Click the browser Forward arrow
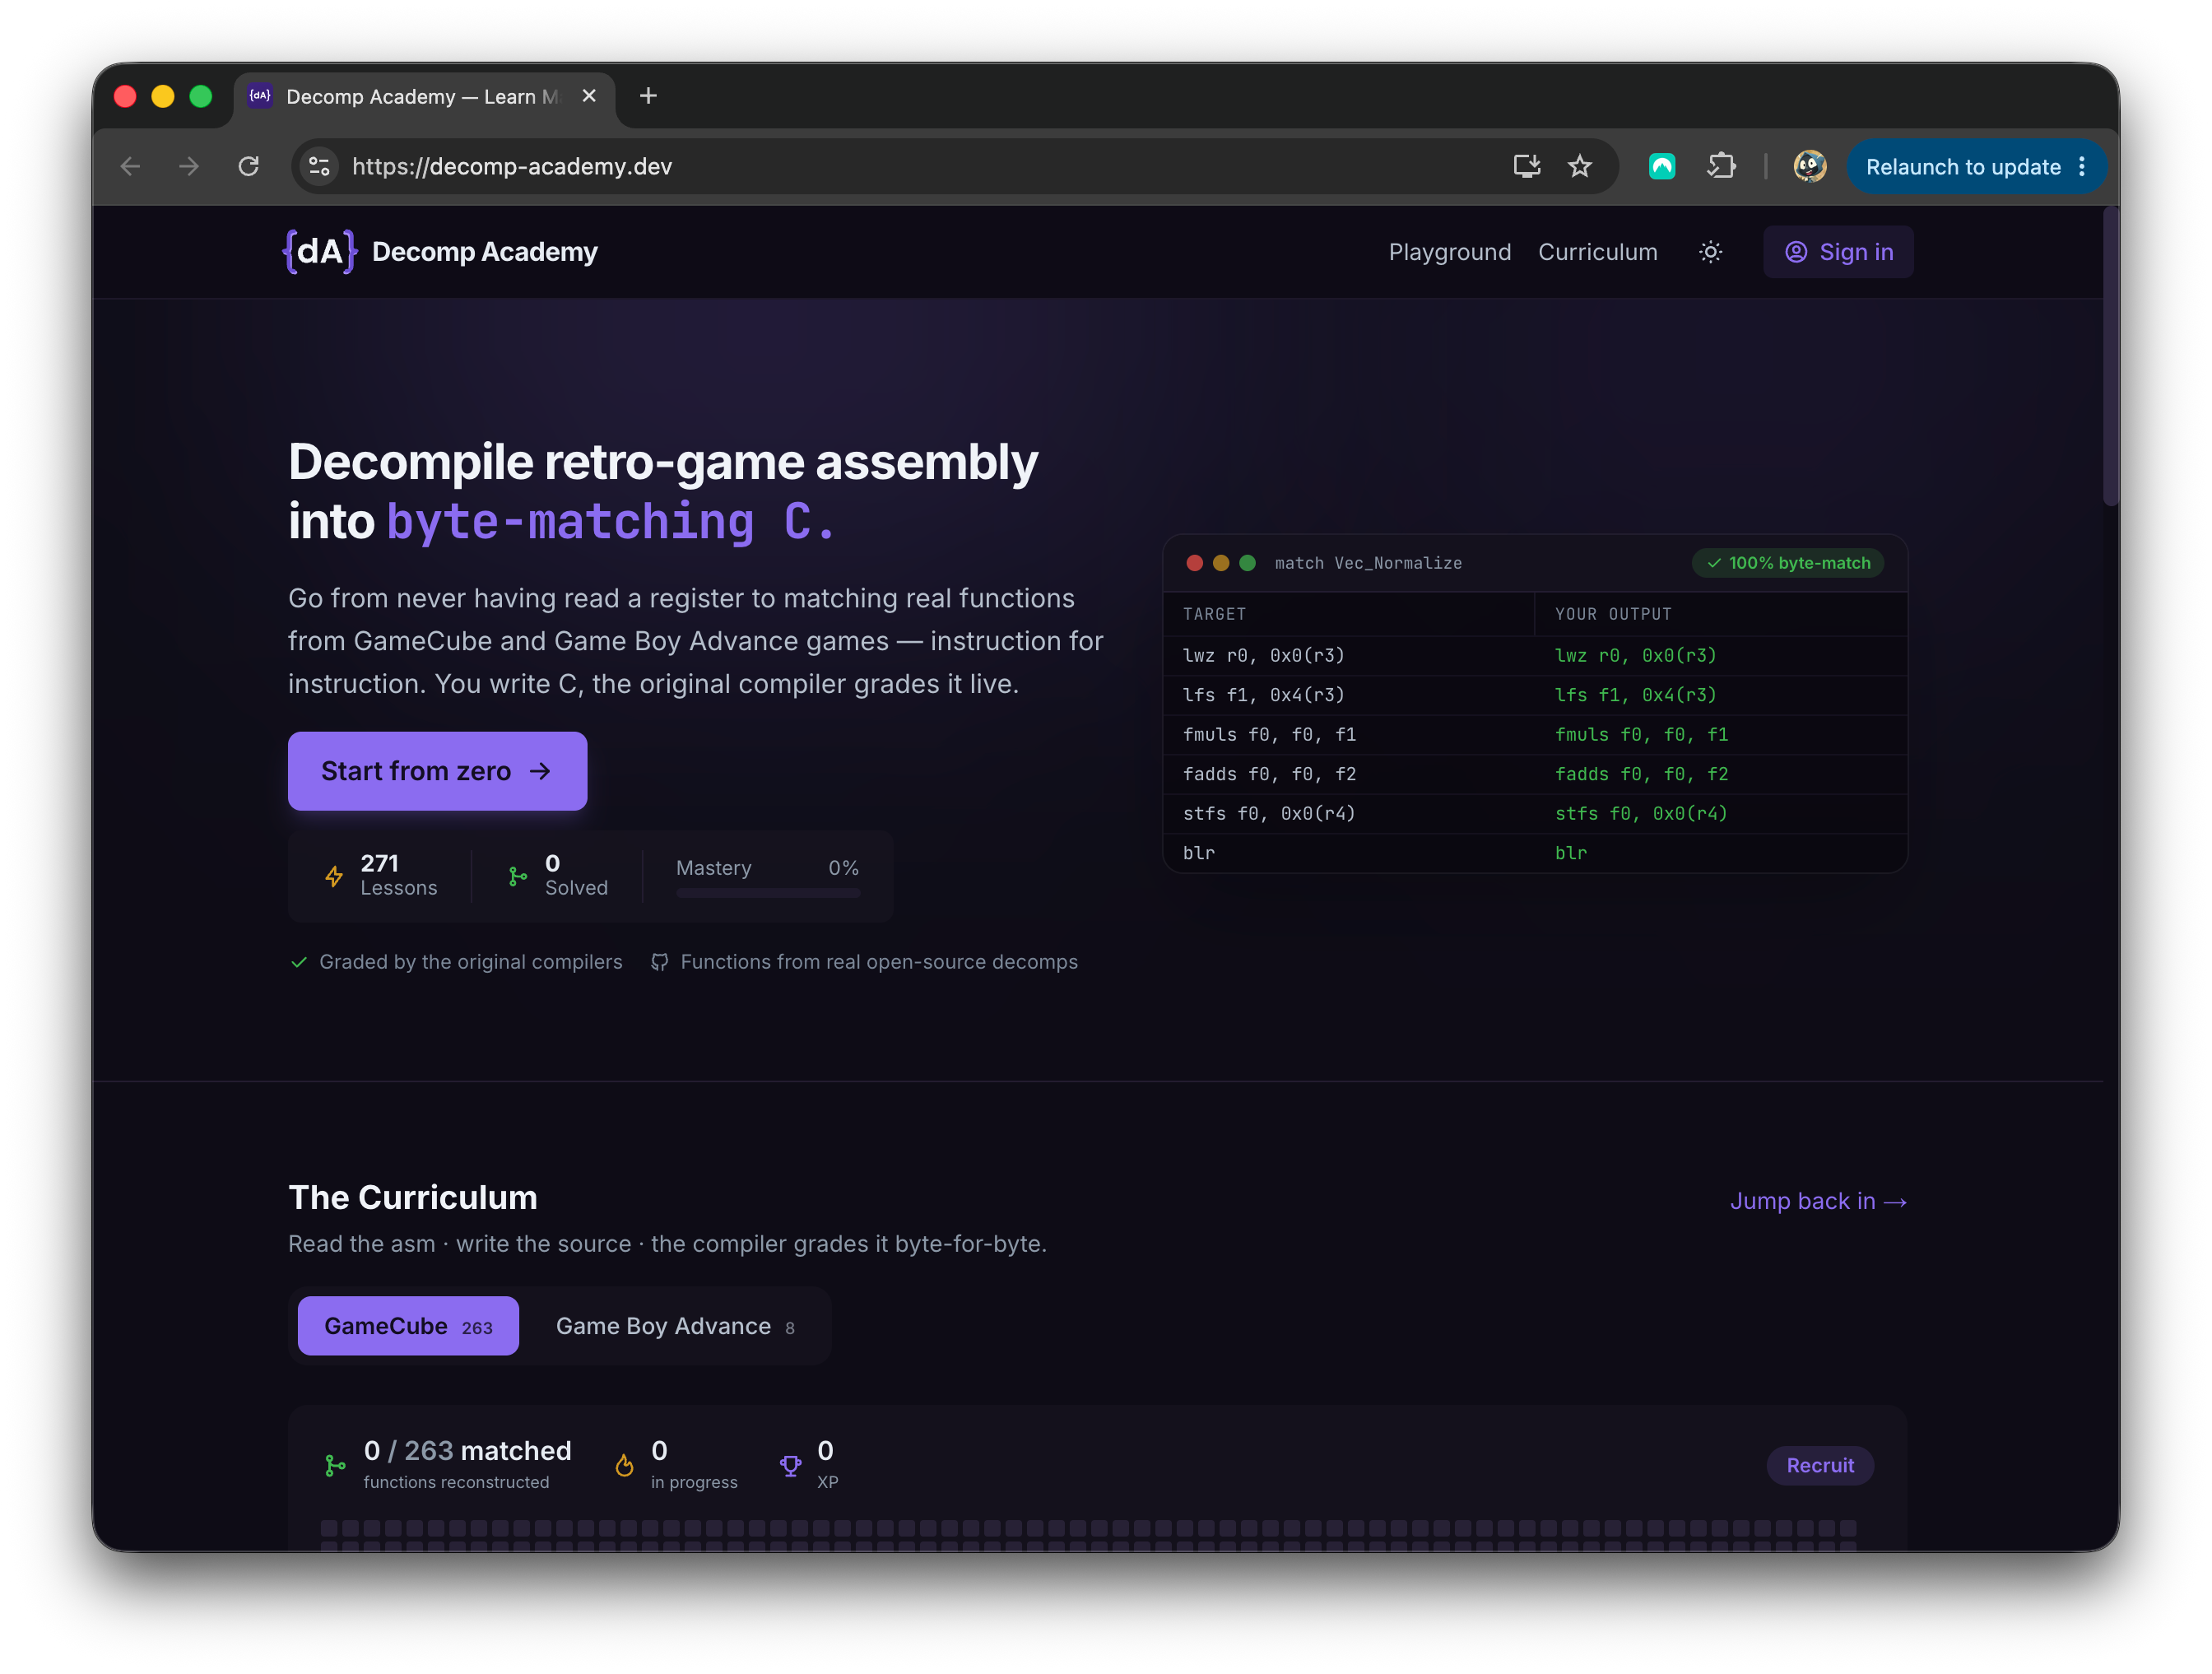Viewport: 2212px width, 1674px height. (x=189, y=166)
